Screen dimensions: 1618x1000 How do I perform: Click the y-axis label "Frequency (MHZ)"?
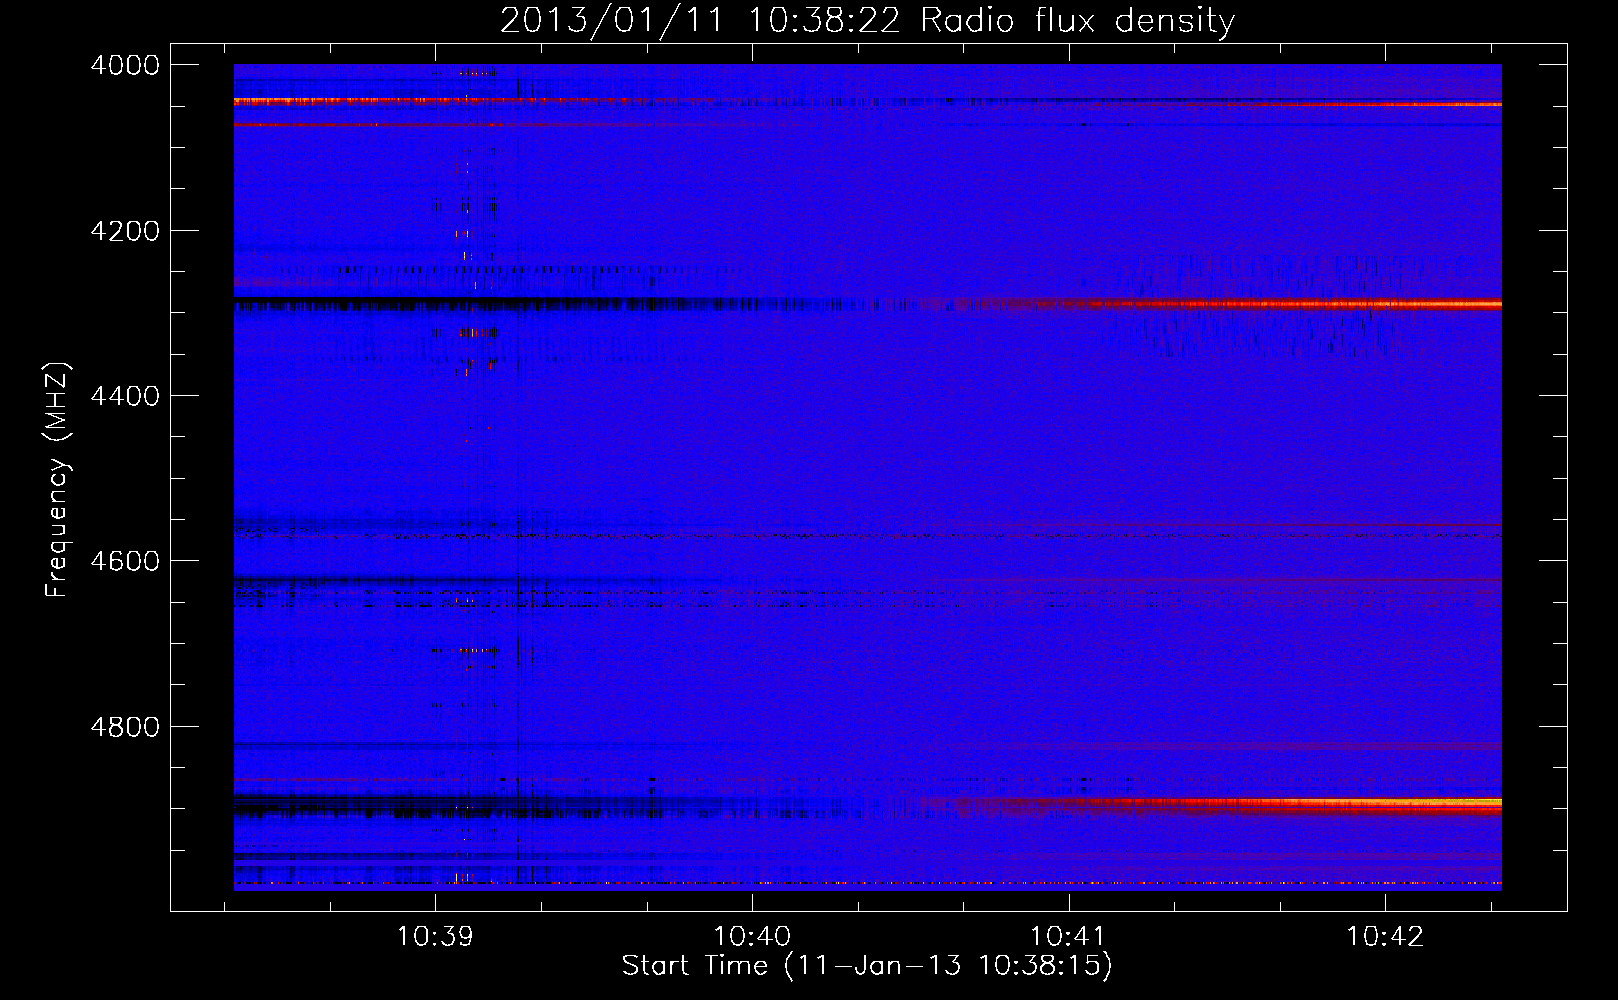point(57,480)
